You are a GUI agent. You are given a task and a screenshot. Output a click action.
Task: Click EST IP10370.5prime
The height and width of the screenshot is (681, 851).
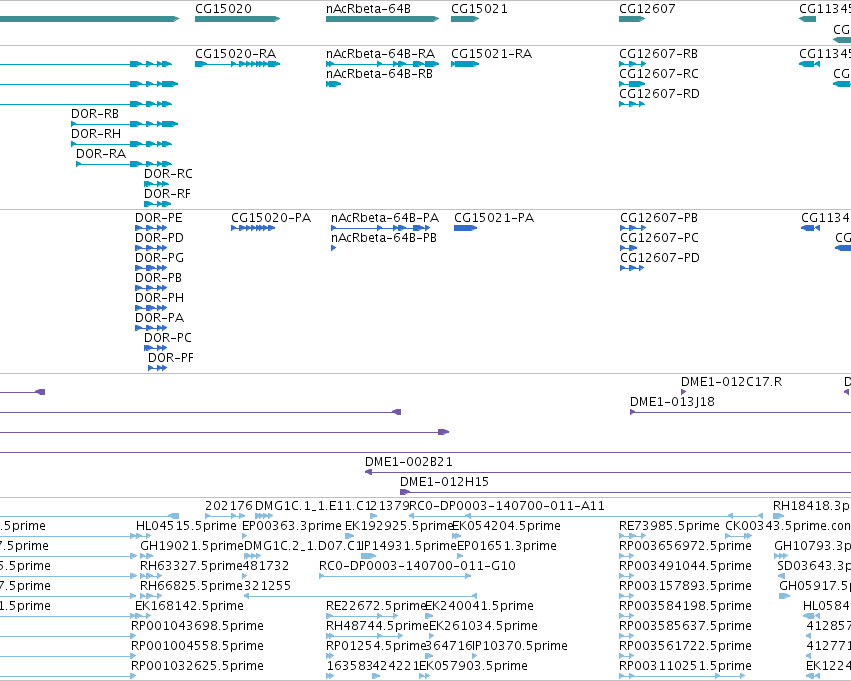click(x=519, y=646)
